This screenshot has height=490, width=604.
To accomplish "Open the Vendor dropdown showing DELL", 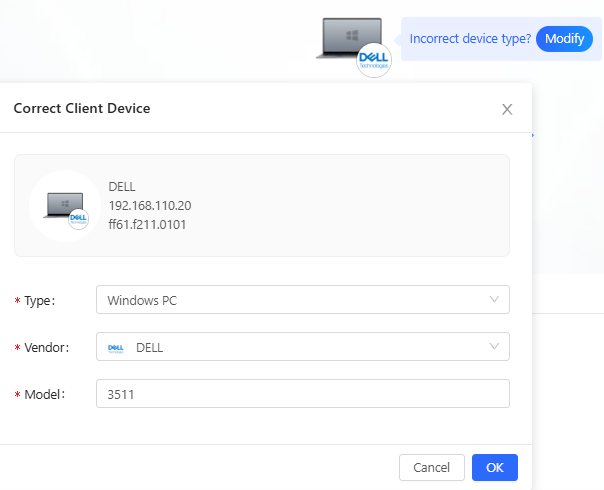I will click(x=290, y=347).
